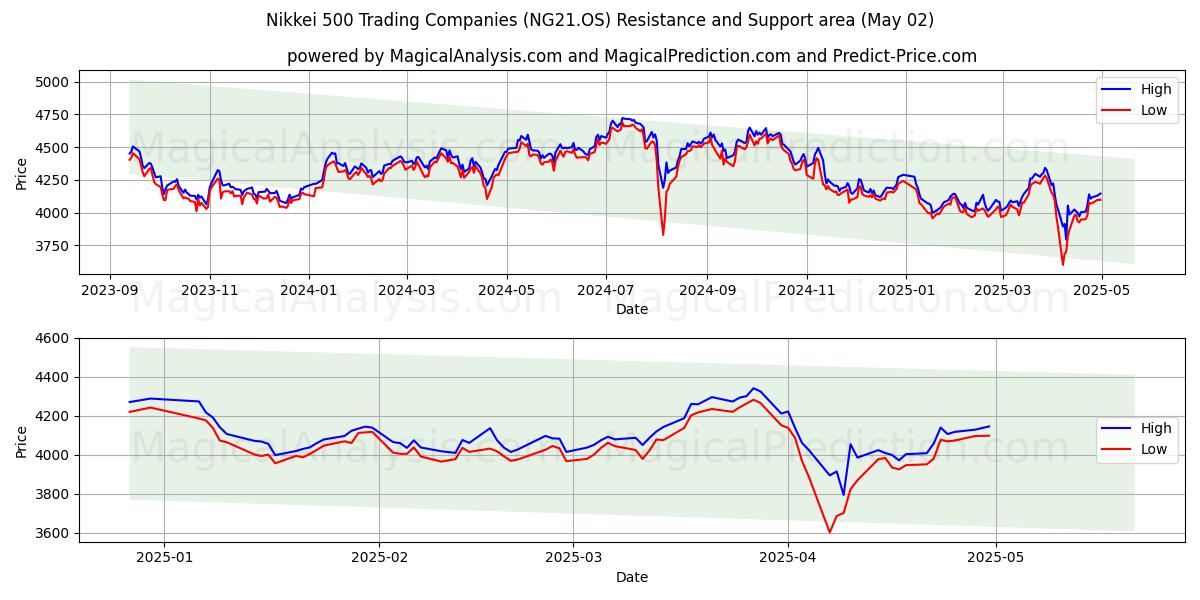Click the 2025-02 tick label on bottom chart

click(381, 558)
